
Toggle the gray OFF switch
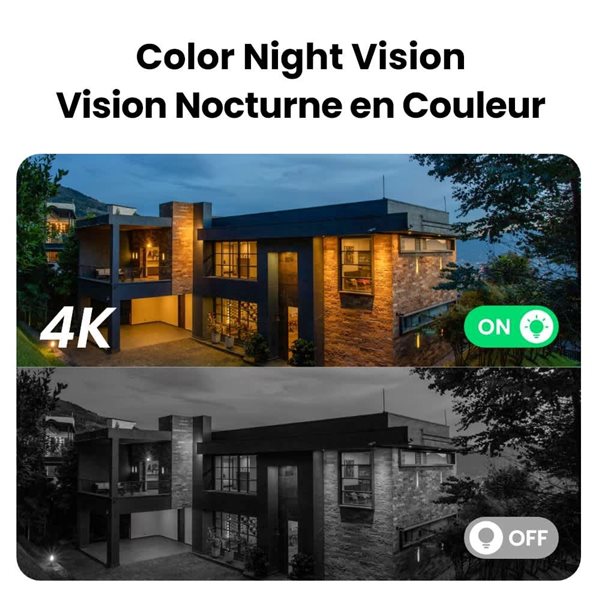pos(511,538)
